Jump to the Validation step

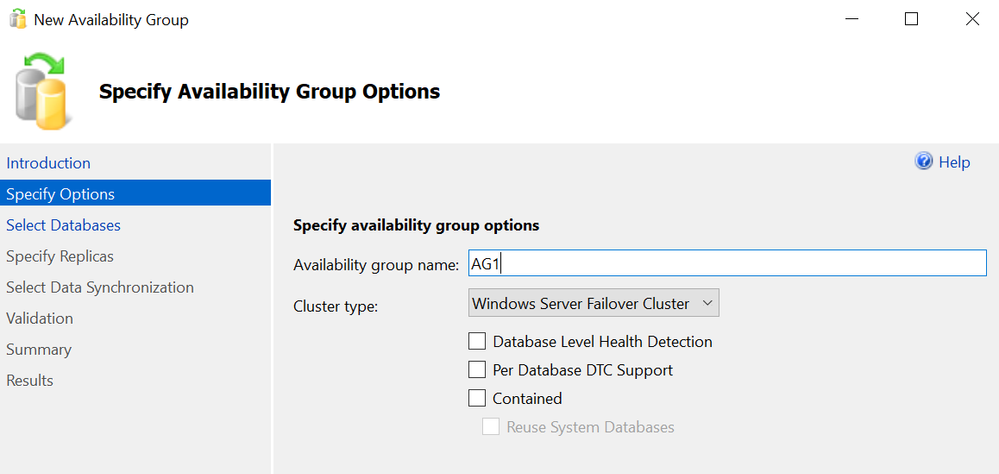(x=40, y=318)
